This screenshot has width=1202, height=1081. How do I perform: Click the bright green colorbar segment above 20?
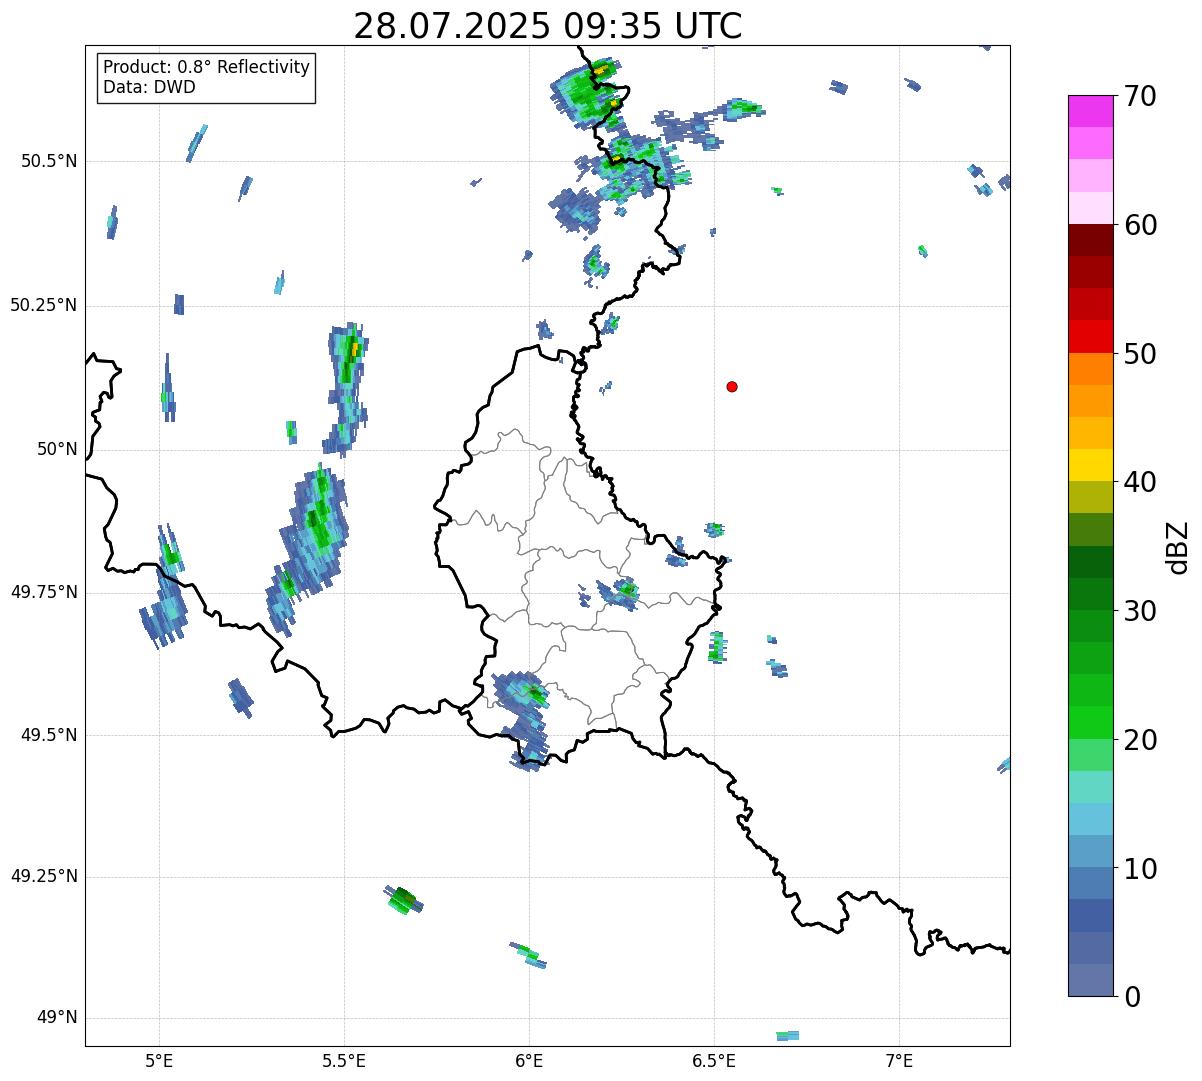(1090, 722)
